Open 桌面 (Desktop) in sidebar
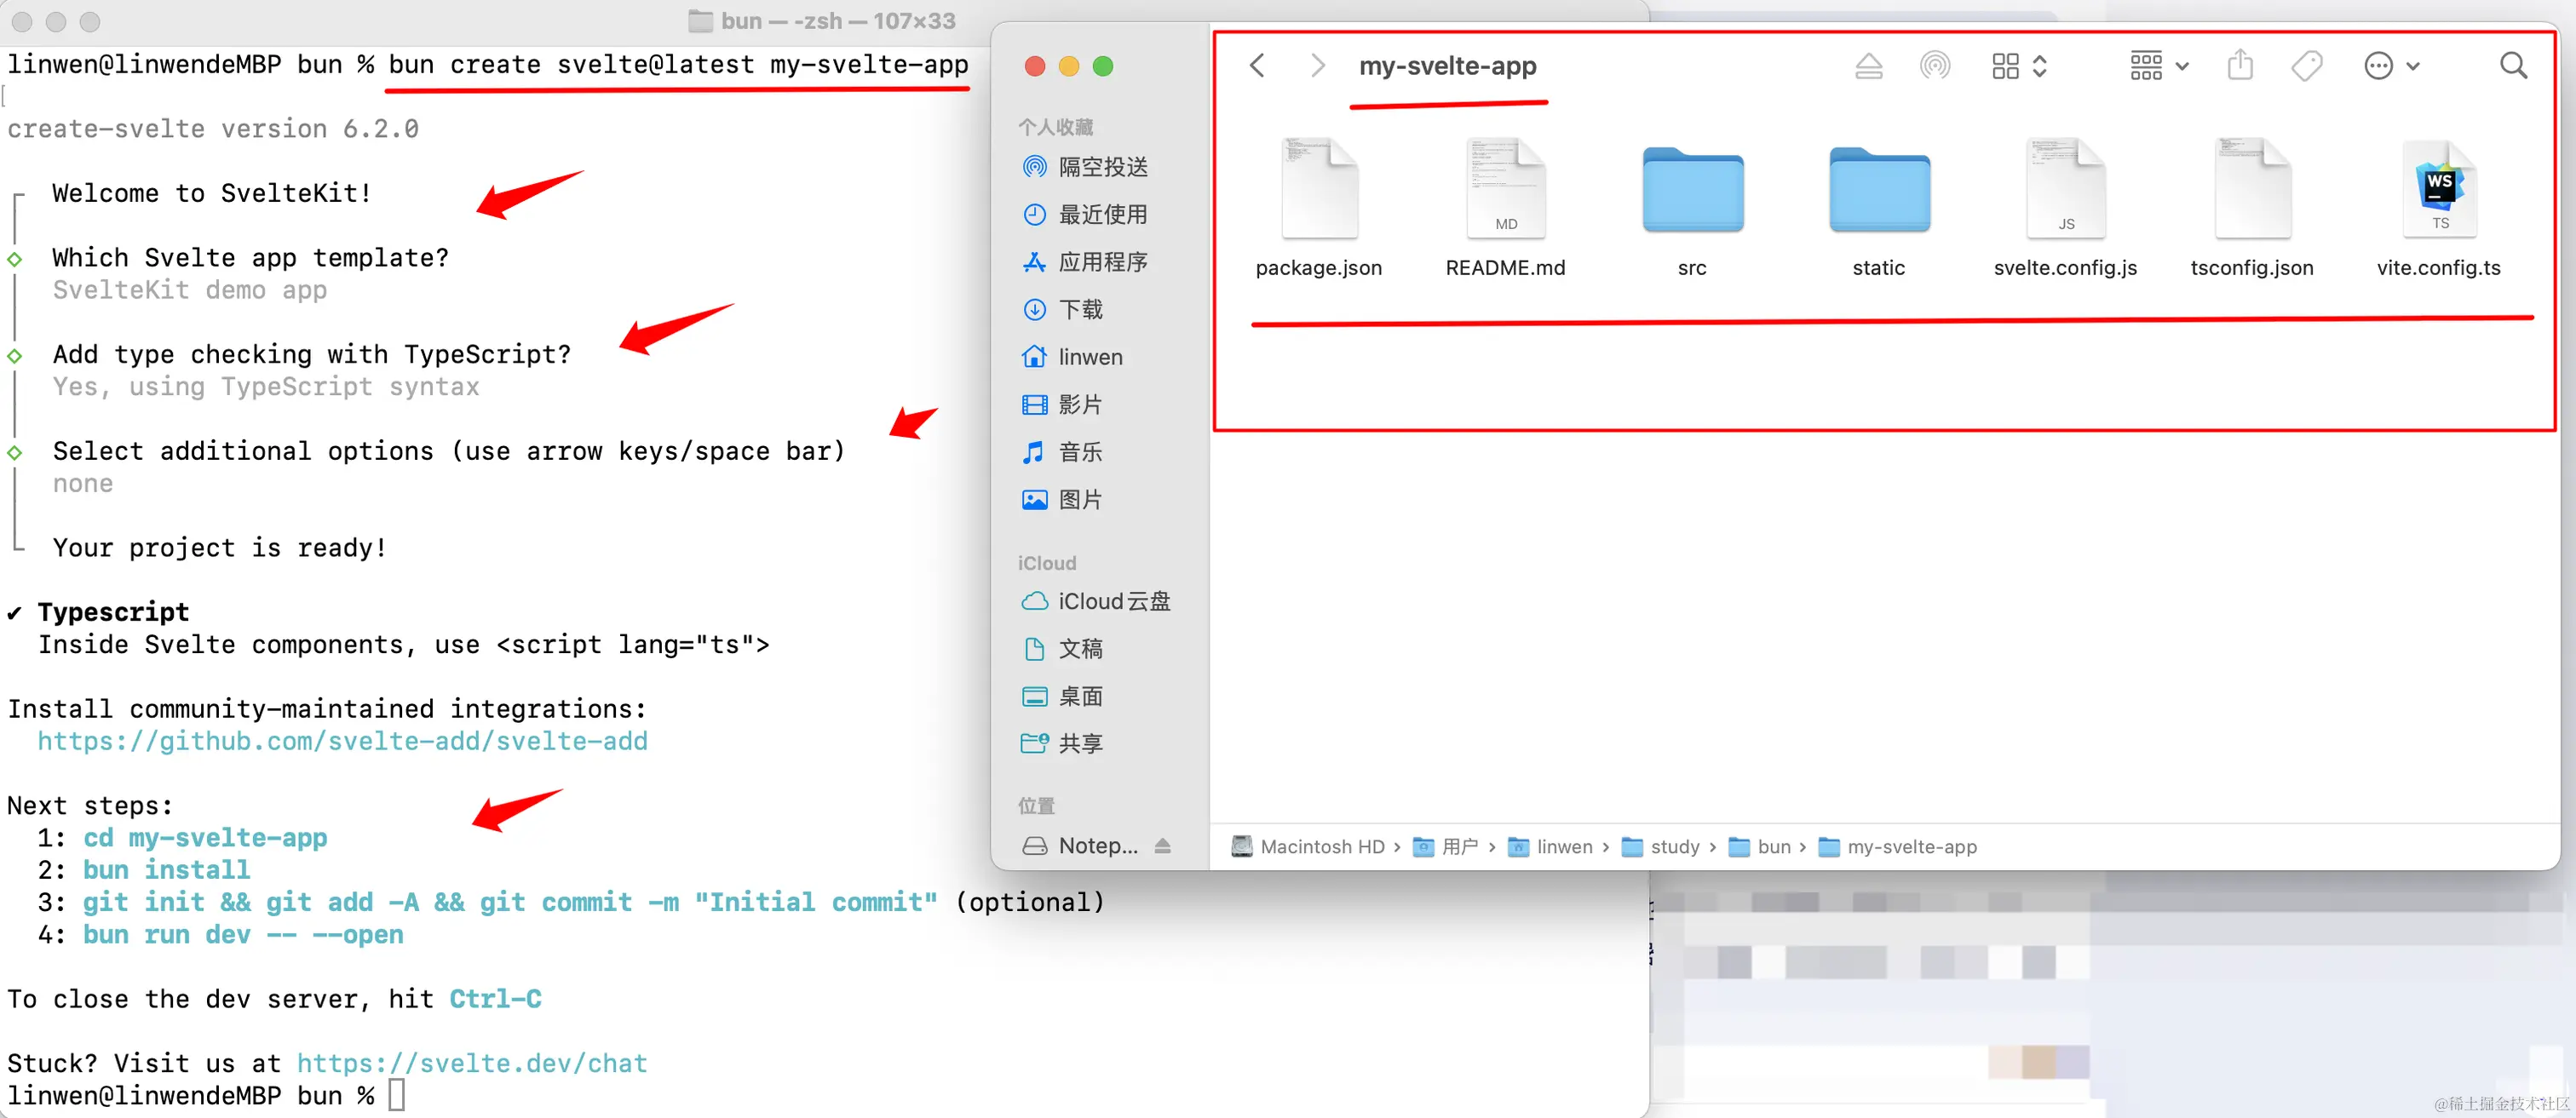The image size is (2576, 1118). tap(1064, 696)
